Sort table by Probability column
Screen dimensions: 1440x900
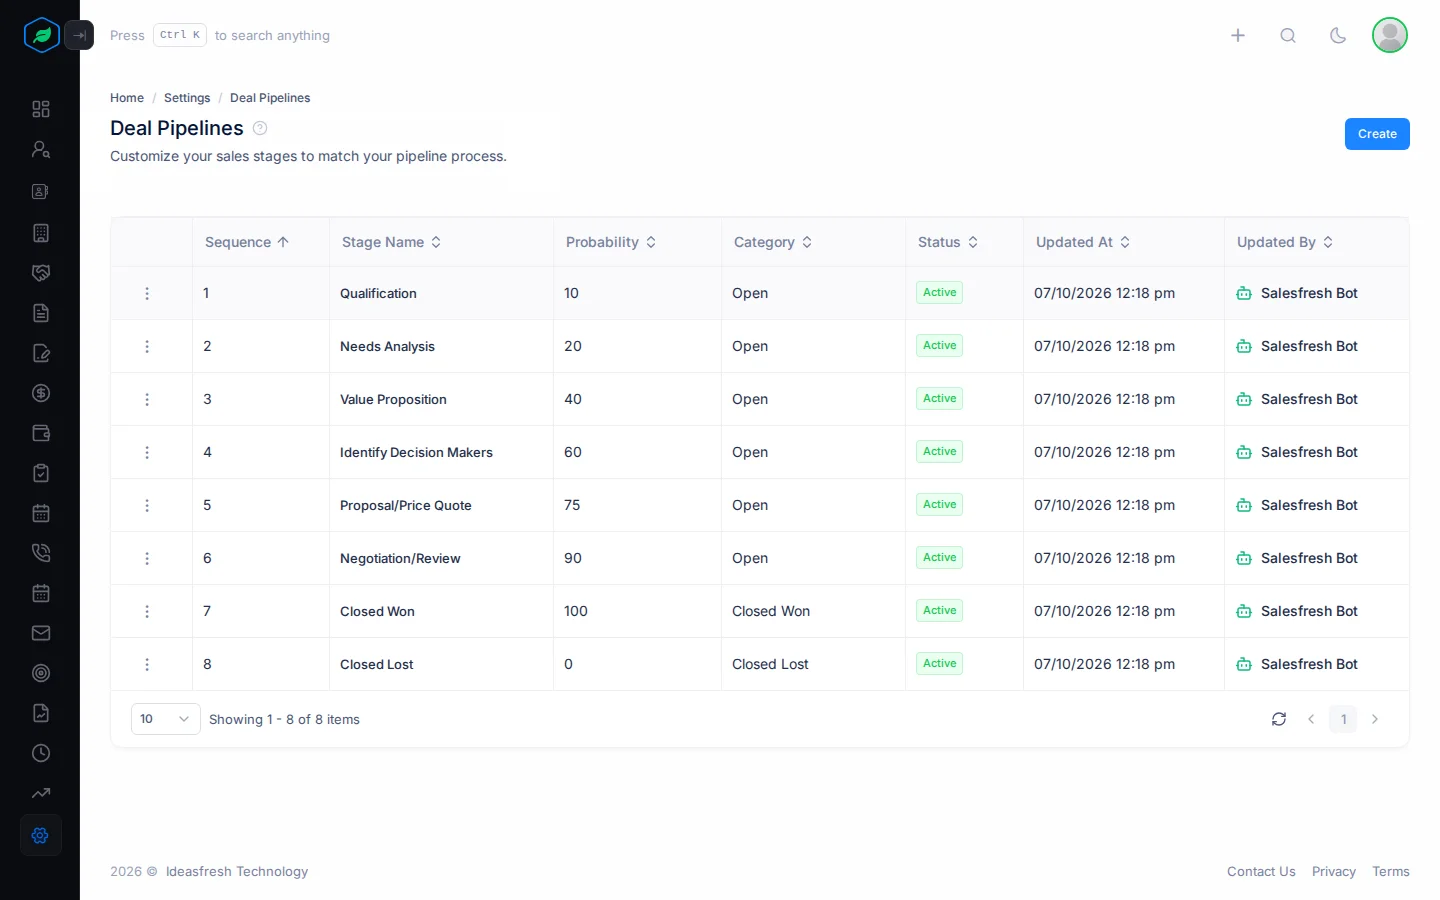611,242
